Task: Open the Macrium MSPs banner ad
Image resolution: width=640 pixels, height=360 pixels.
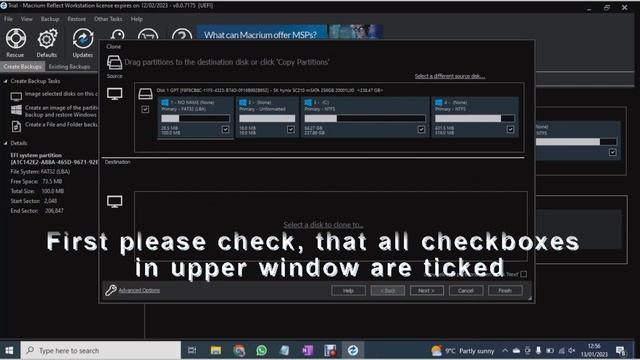Action: (x=290, y=32)
